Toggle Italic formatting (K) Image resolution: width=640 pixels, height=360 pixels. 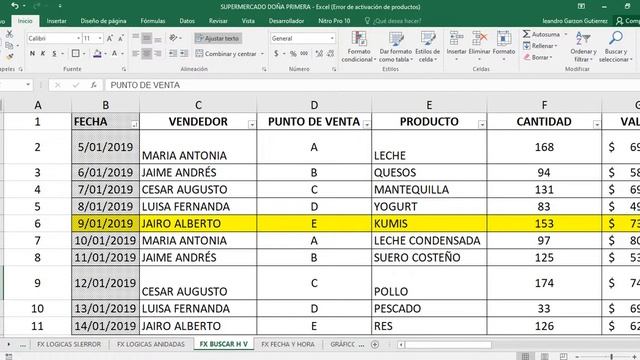pyautogui.click(x=43, y=53)
